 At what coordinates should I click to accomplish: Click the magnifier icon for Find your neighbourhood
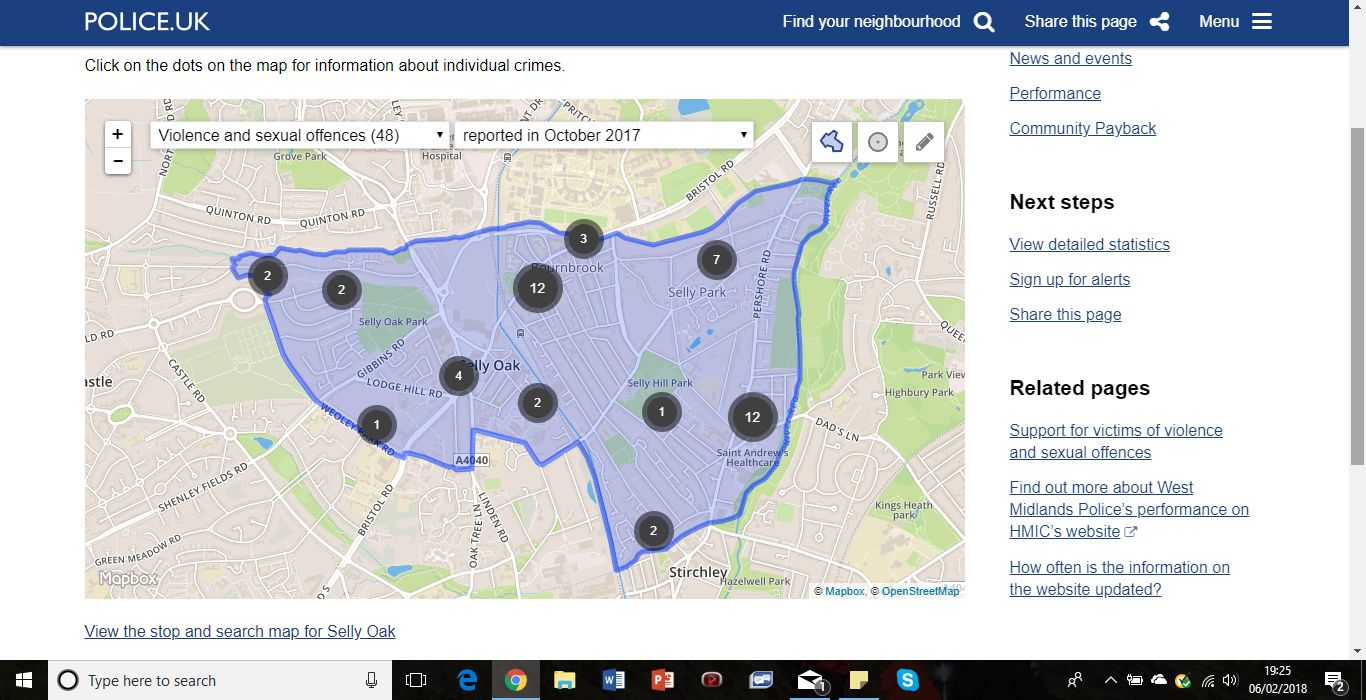point(984,22)
